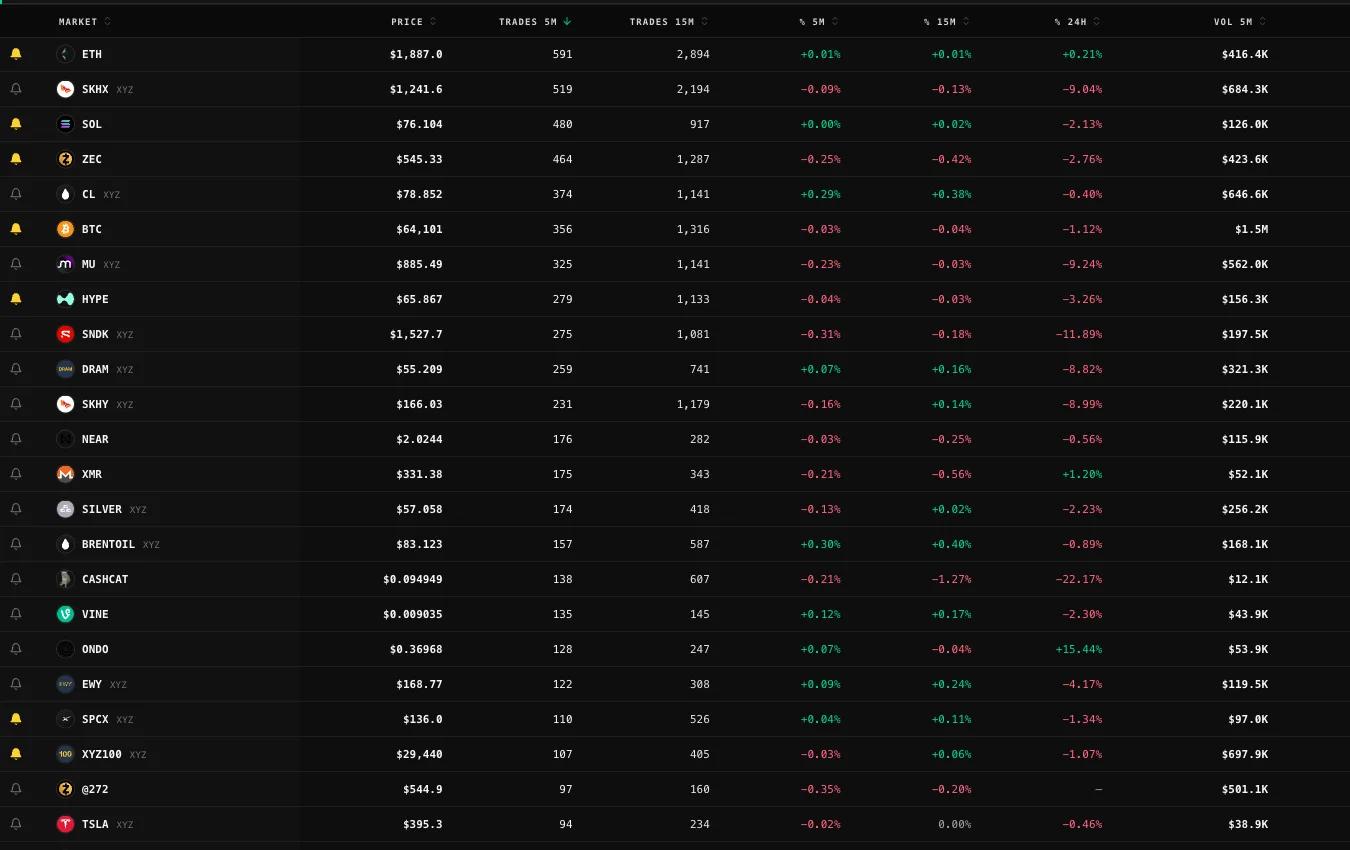This screenshot has height=850, width=1350.
Task: Click the SOL coin icon
Action: 65,124
